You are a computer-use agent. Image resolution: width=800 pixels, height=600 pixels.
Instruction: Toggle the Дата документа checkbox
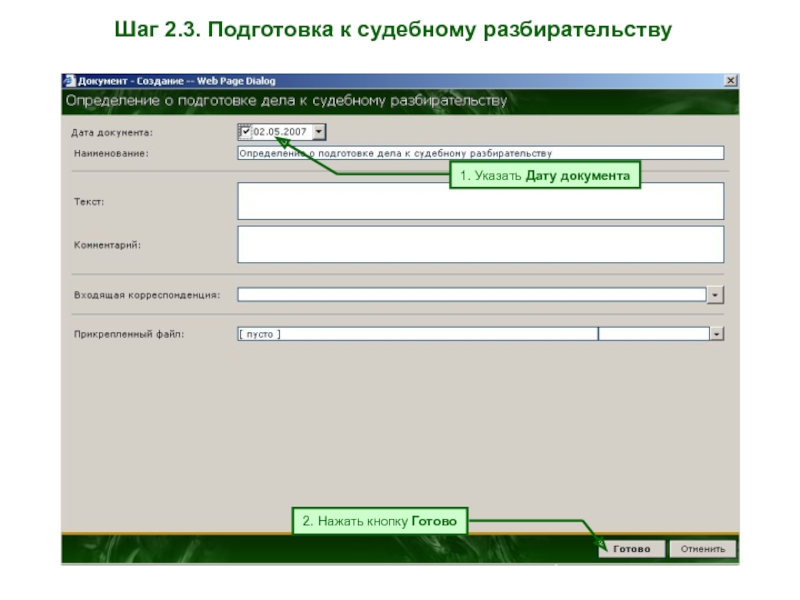click(245, 131)
